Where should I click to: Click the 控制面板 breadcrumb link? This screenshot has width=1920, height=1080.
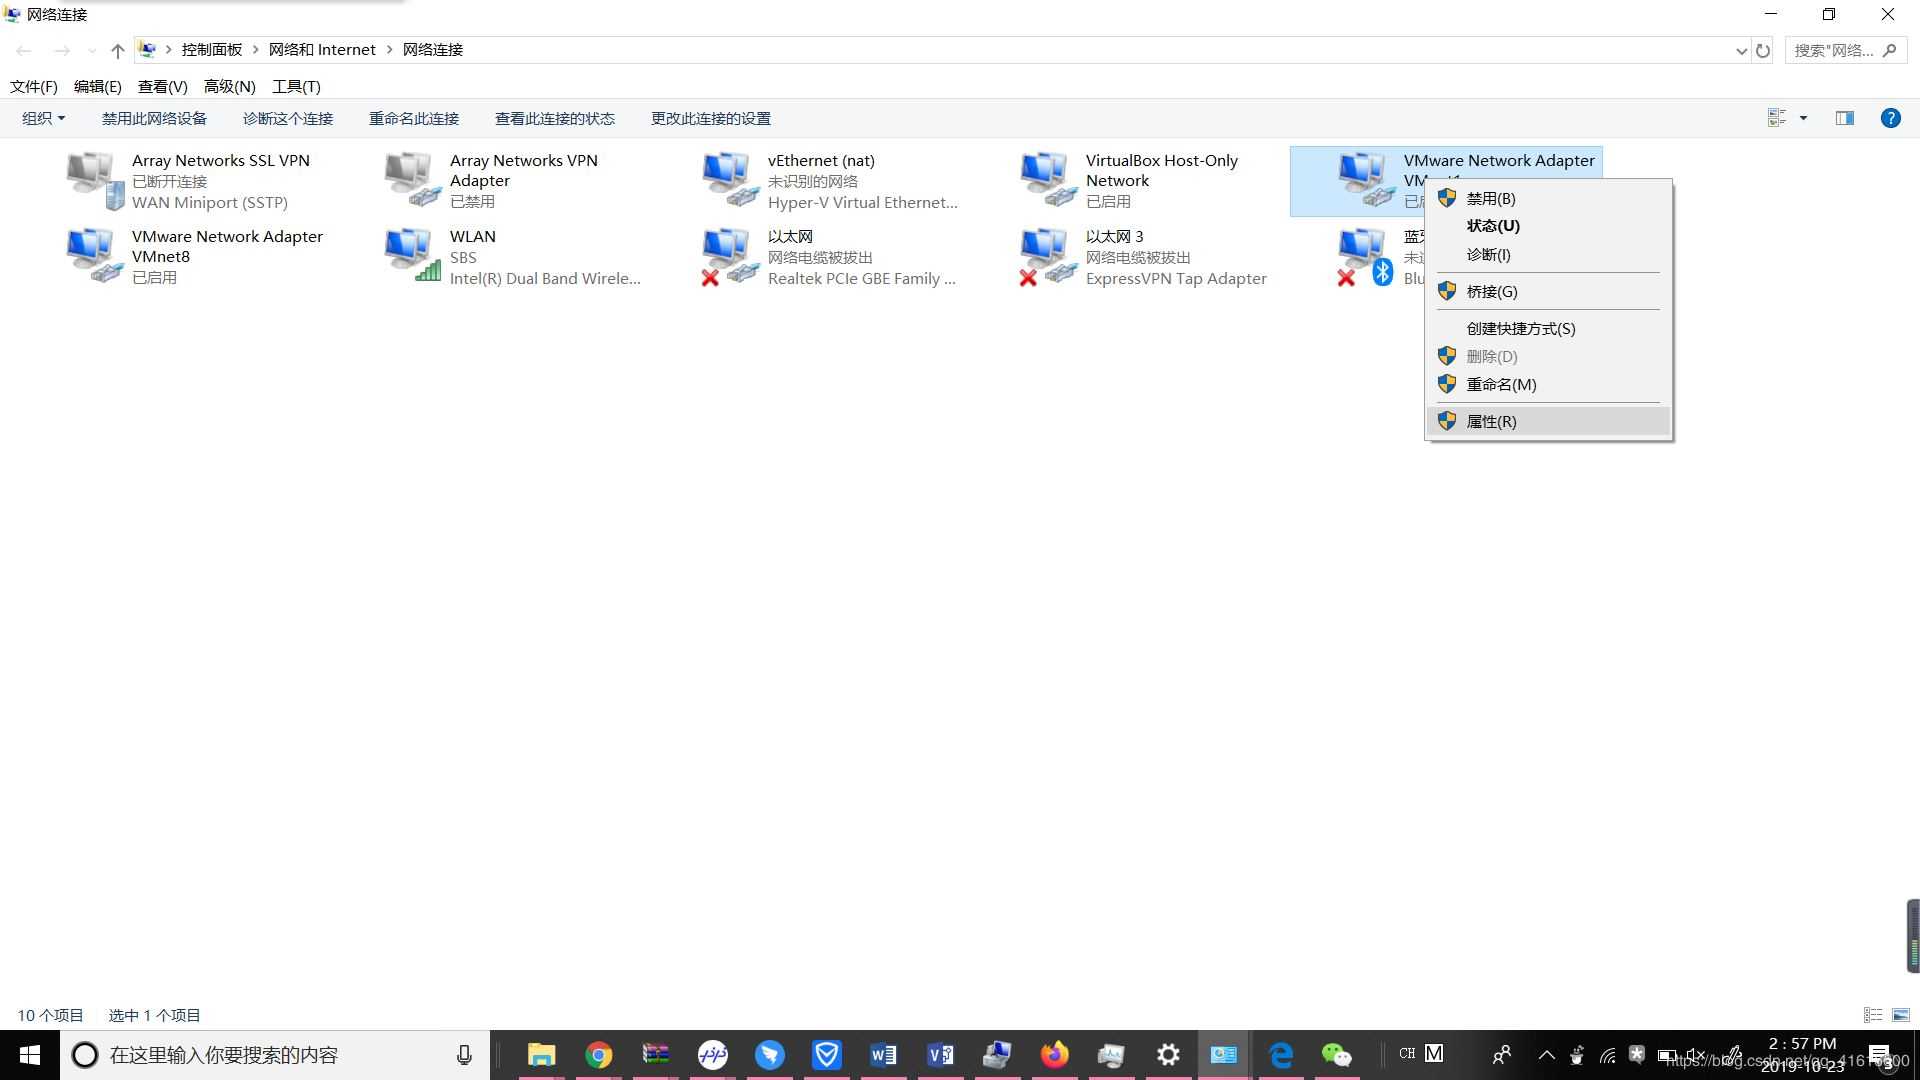pos(212,49)
